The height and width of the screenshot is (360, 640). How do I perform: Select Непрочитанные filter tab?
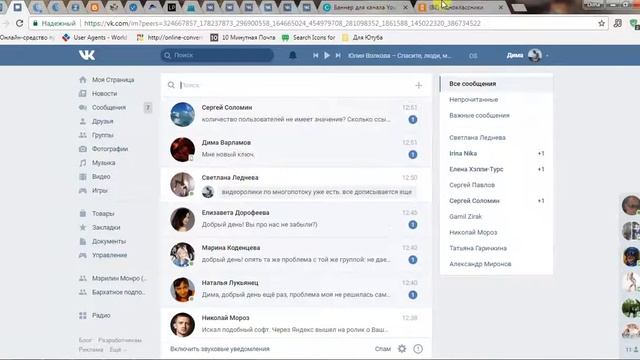click(496, 100)
